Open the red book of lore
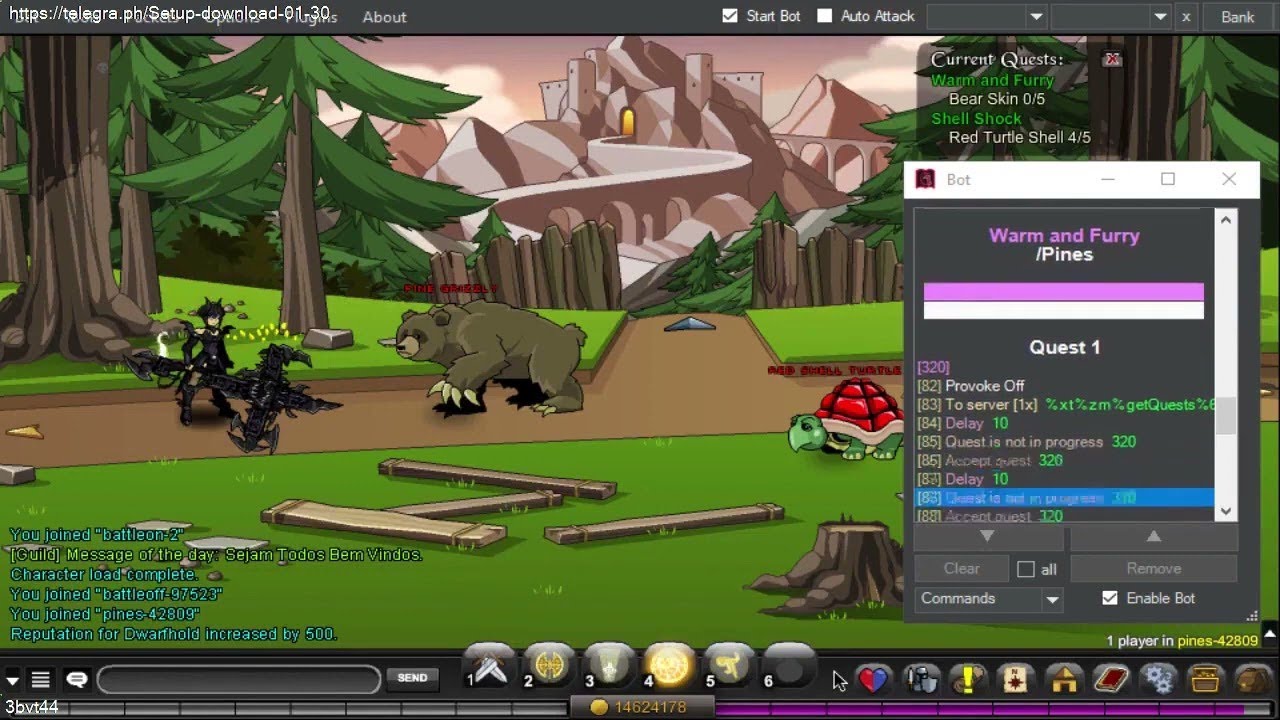 (x=1111, y=679)
